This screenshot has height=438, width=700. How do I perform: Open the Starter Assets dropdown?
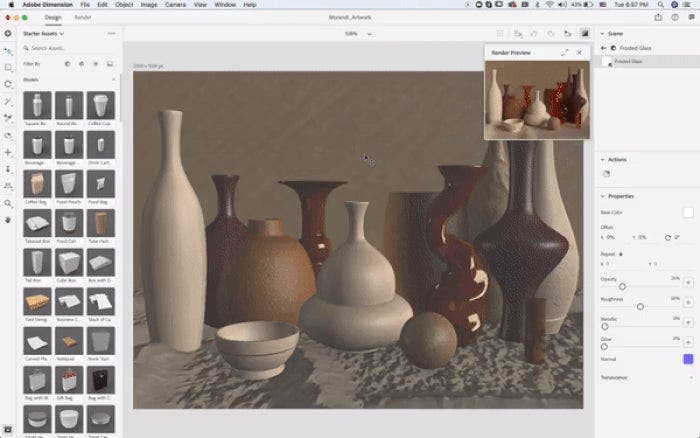[x=43, y=33]
